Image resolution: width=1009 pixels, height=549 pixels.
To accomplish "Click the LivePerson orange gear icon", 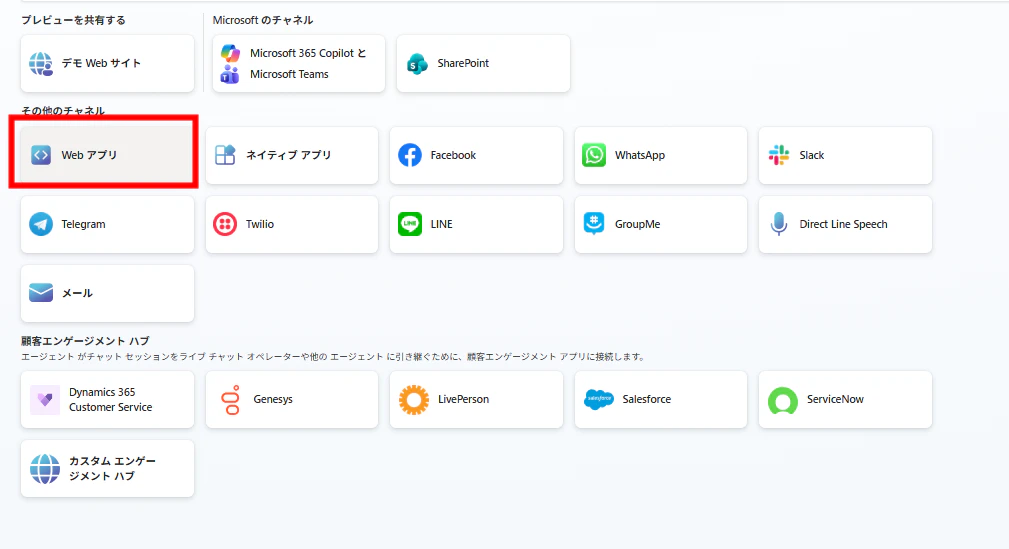I will pos(414,400).
